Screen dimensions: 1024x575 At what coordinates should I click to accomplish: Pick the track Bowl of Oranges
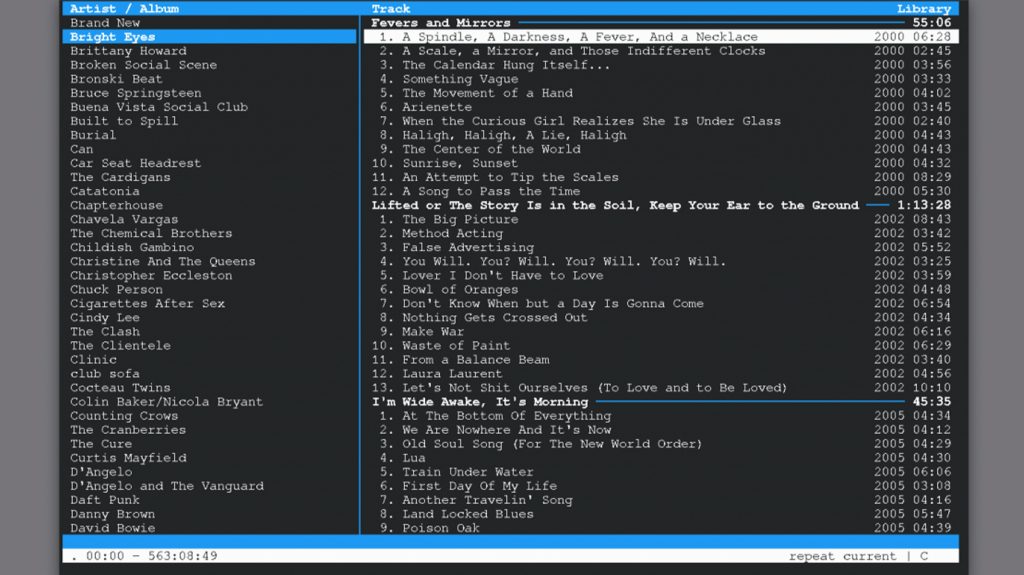[460, 290]
